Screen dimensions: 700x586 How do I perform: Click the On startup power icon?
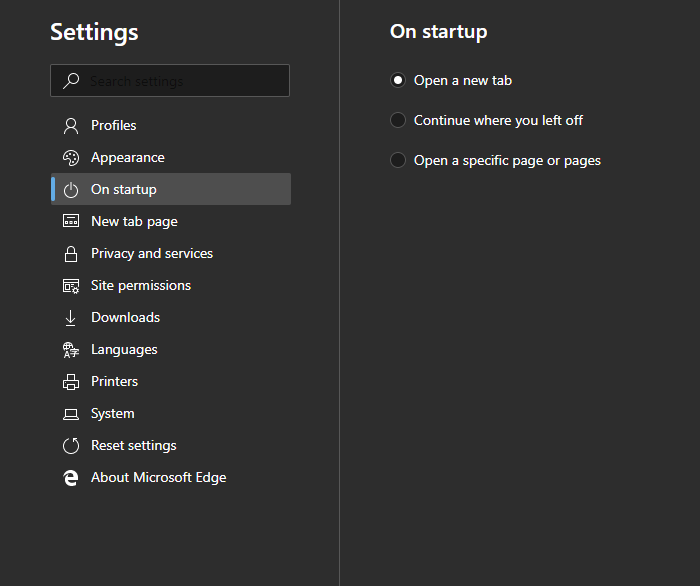tap(71, 189)
